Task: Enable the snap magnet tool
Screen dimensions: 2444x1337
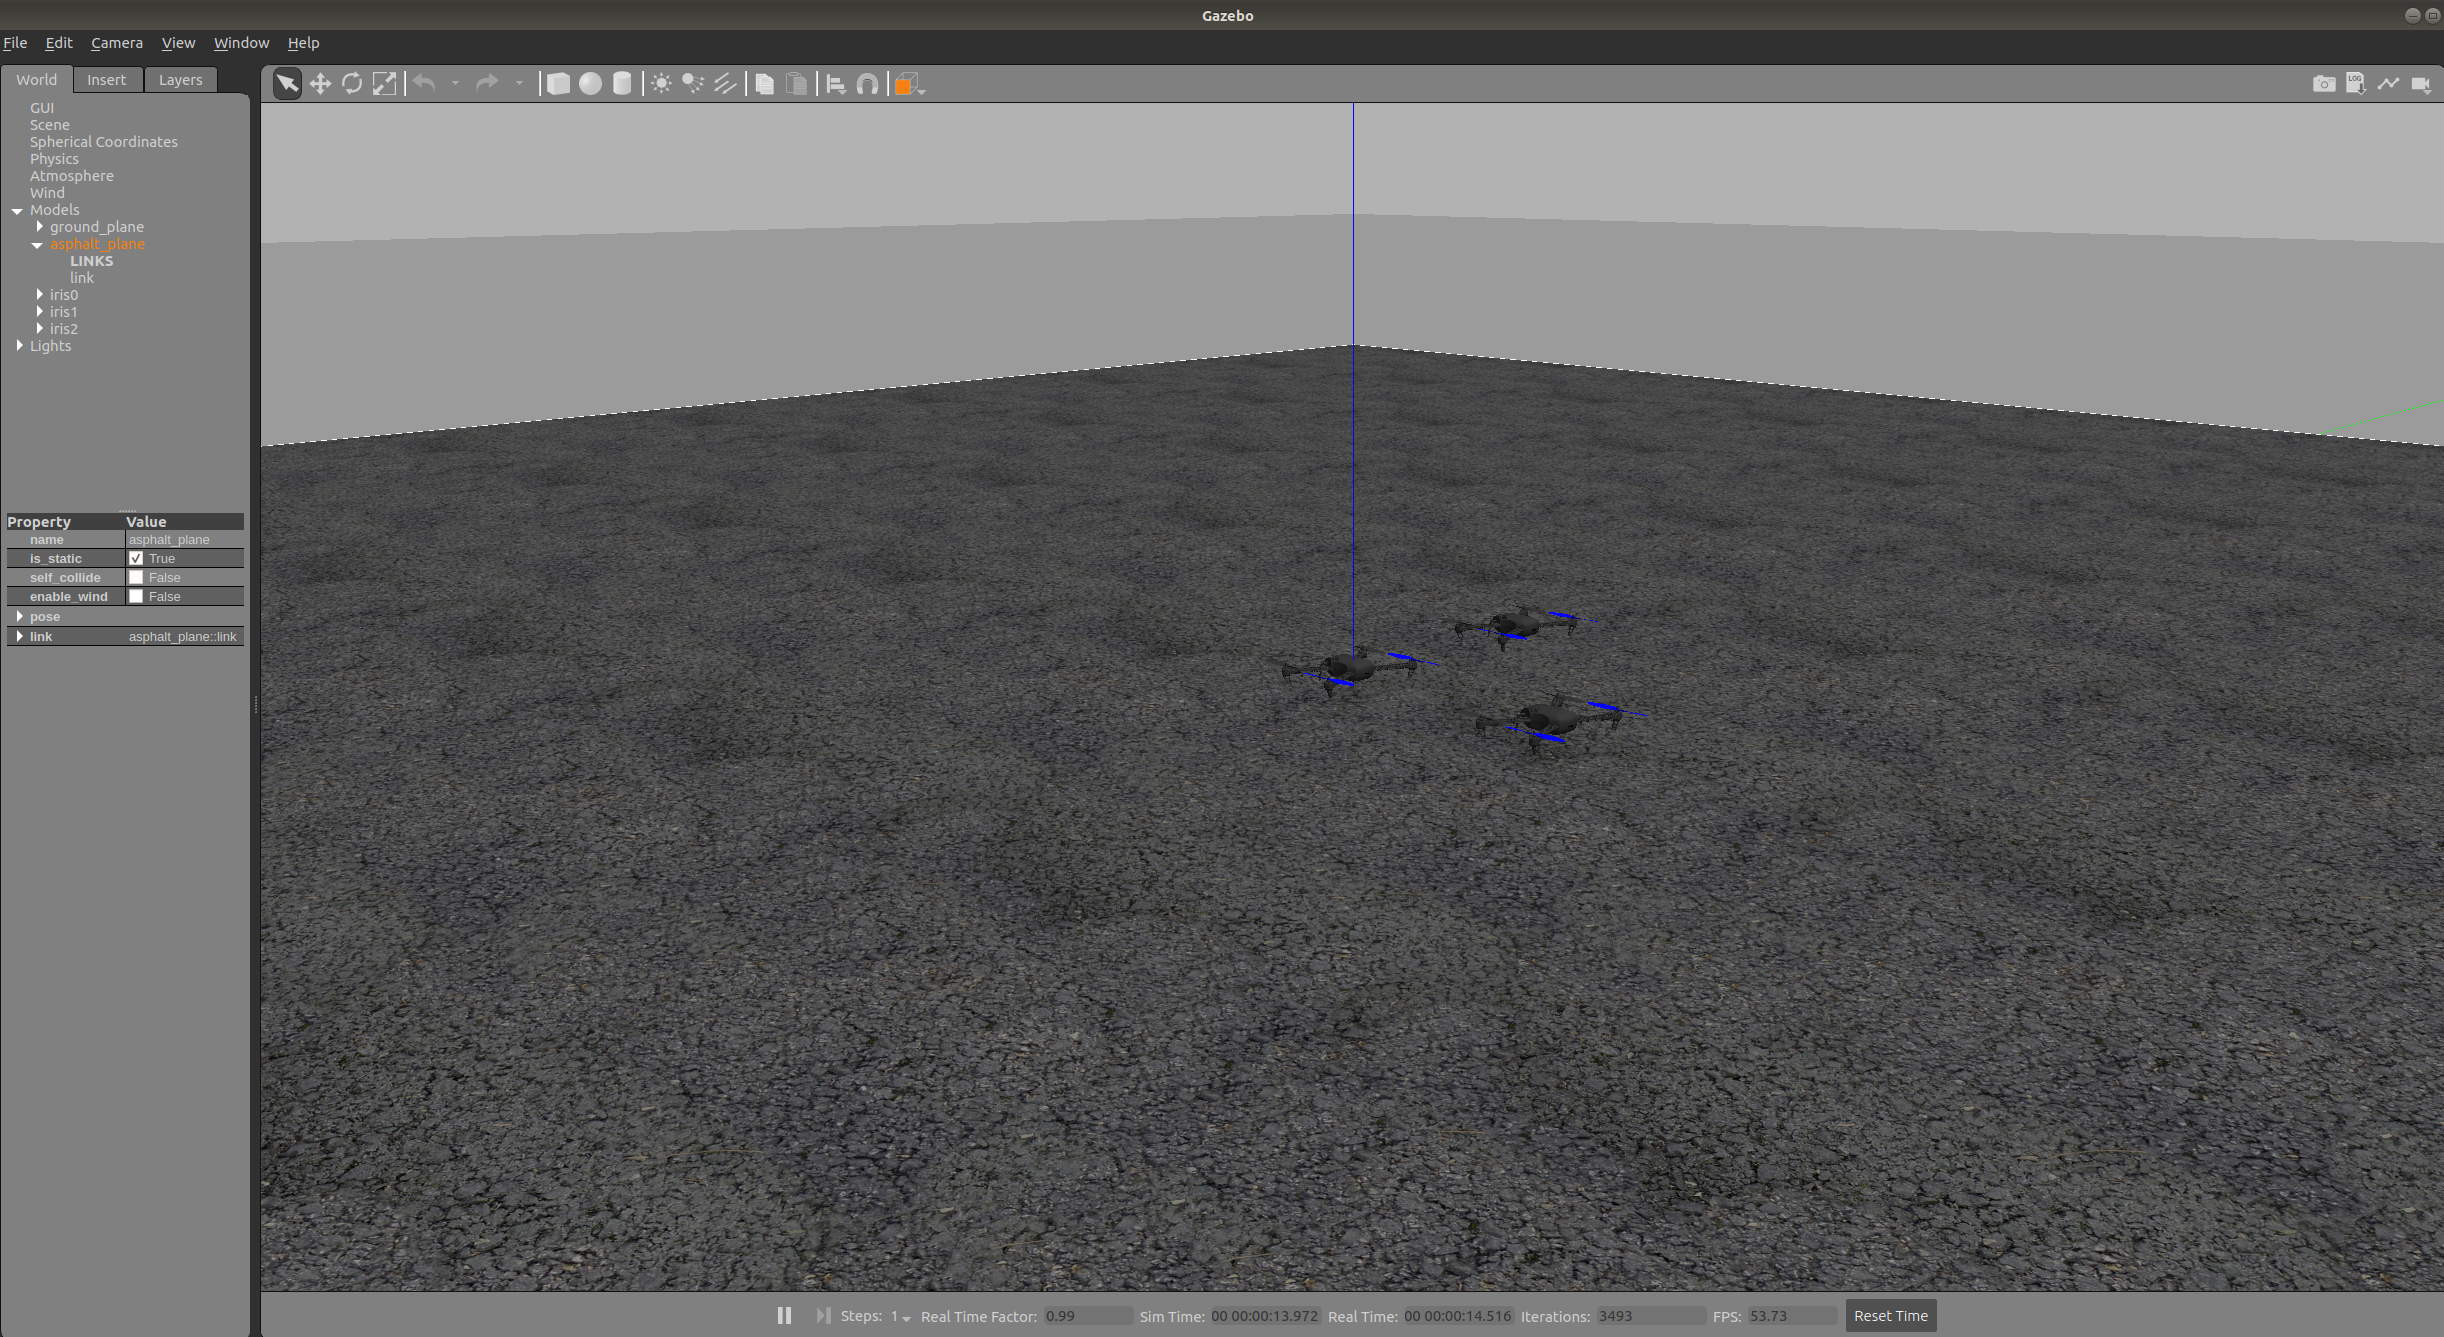Action: (x=868, y=84)
